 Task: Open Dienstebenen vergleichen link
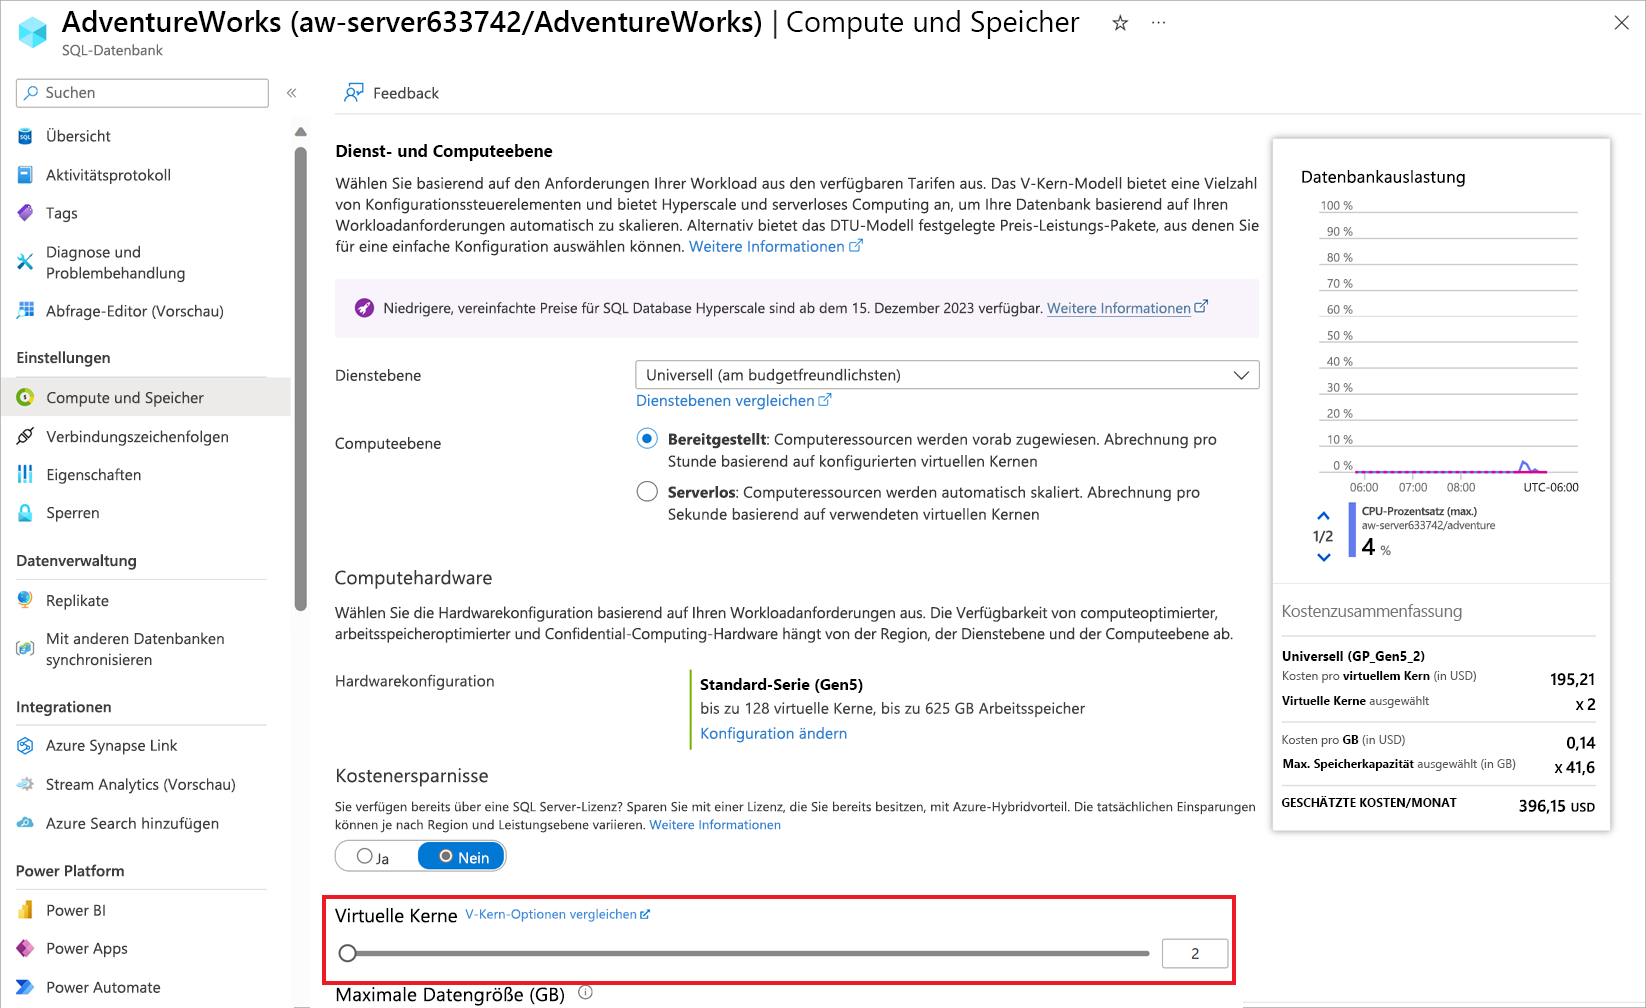[x=733, y=401]
